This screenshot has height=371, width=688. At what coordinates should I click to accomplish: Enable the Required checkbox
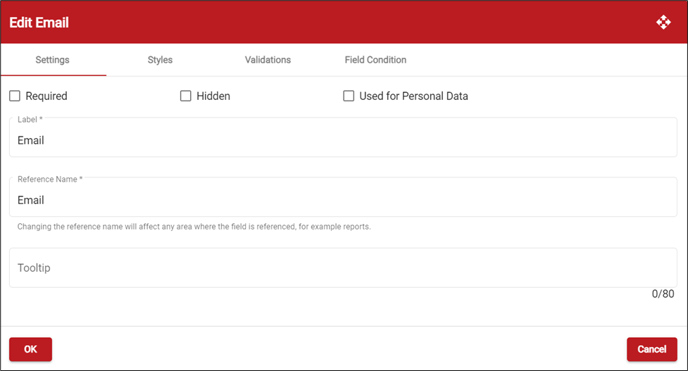[x=15, y=96]
